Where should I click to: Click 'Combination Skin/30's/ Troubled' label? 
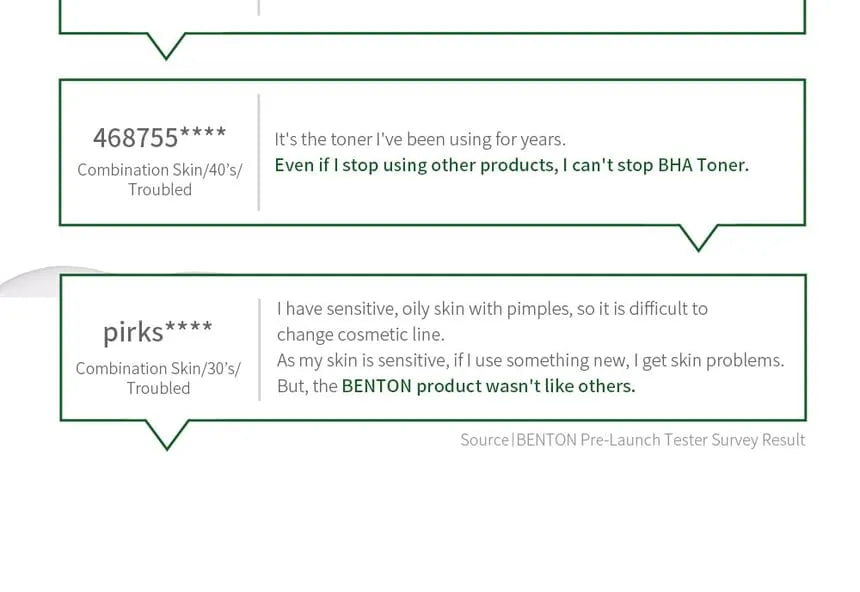pyautogui.click(x=158, y=378)
